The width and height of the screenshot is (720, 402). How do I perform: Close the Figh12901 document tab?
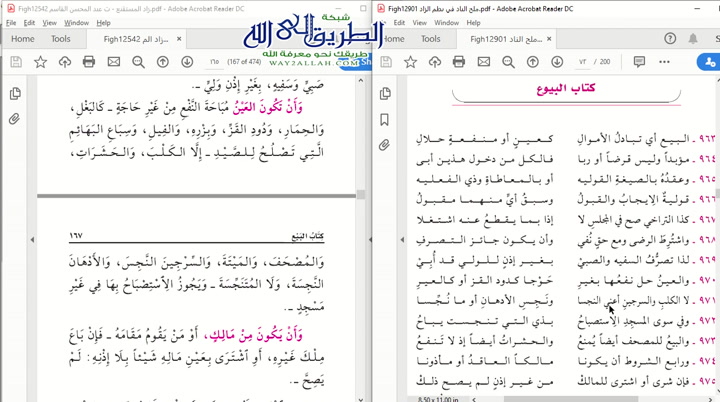549,39
